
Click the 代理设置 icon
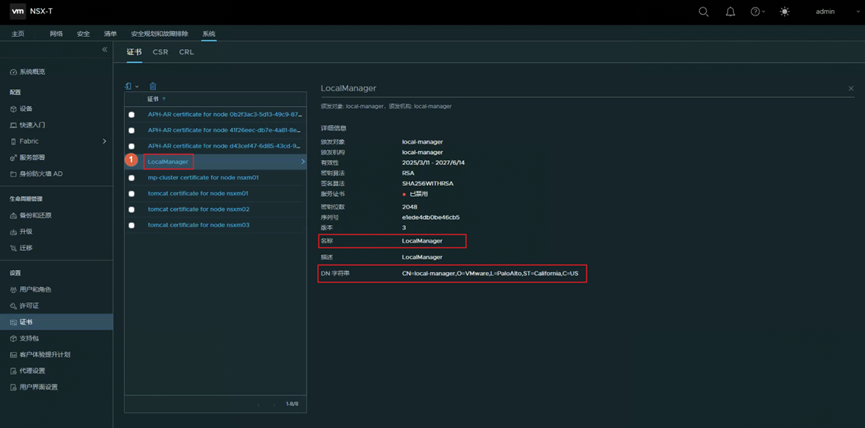14,371
